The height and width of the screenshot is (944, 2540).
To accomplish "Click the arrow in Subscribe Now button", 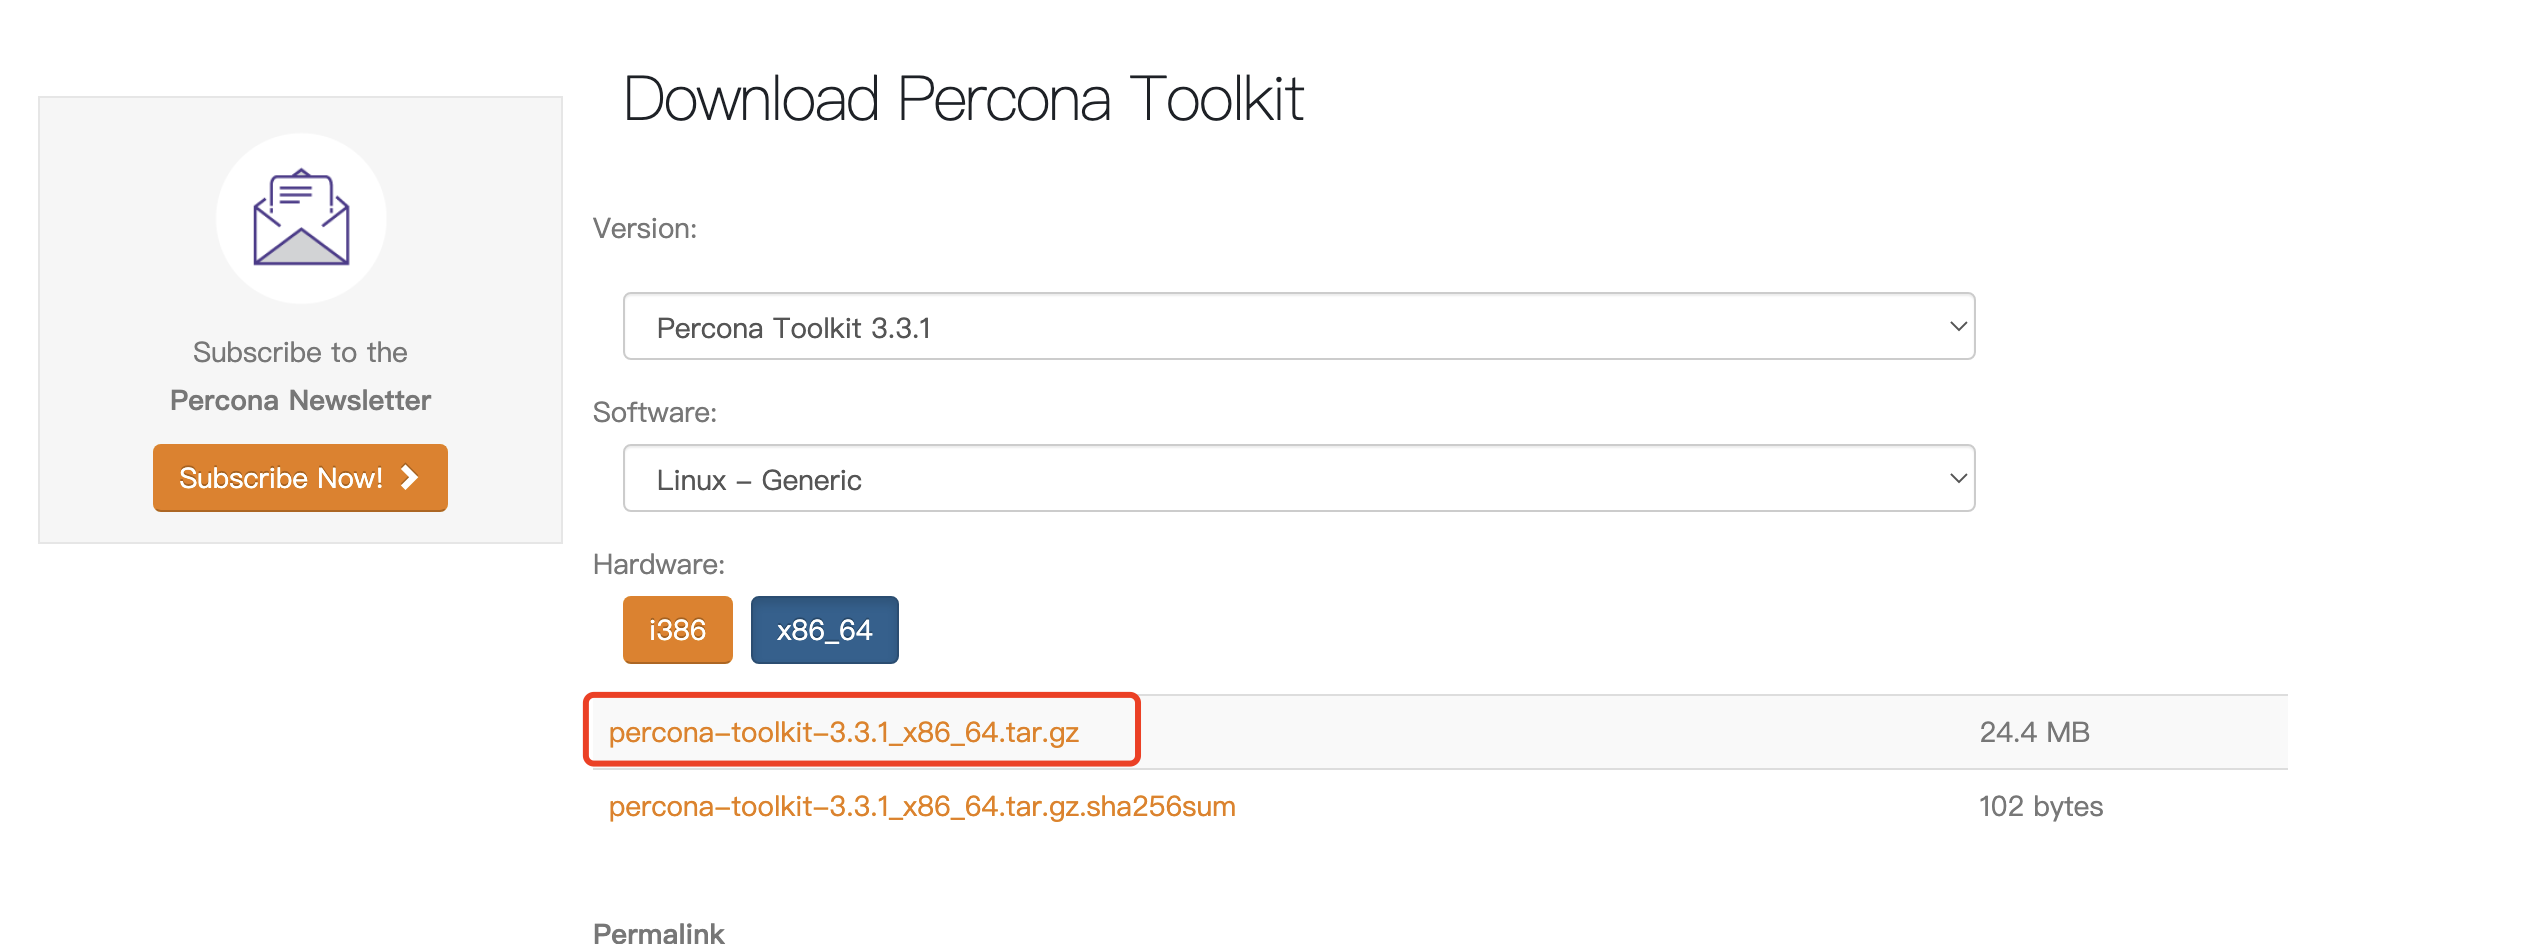I will pyautogui.click(x=409, y=478).
